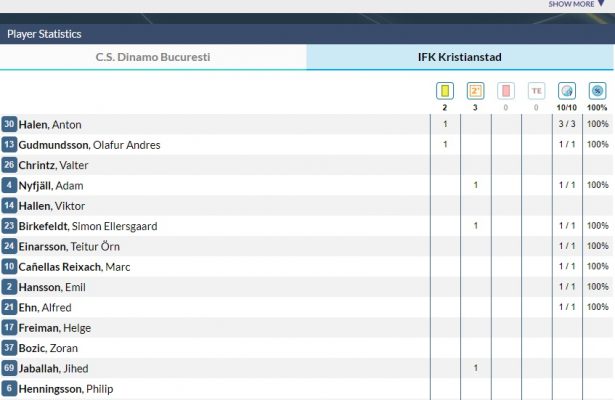The height and width of the screenshot is (400, 615).
Task: Click jersey number 4 badge
Action: [9, 185]
